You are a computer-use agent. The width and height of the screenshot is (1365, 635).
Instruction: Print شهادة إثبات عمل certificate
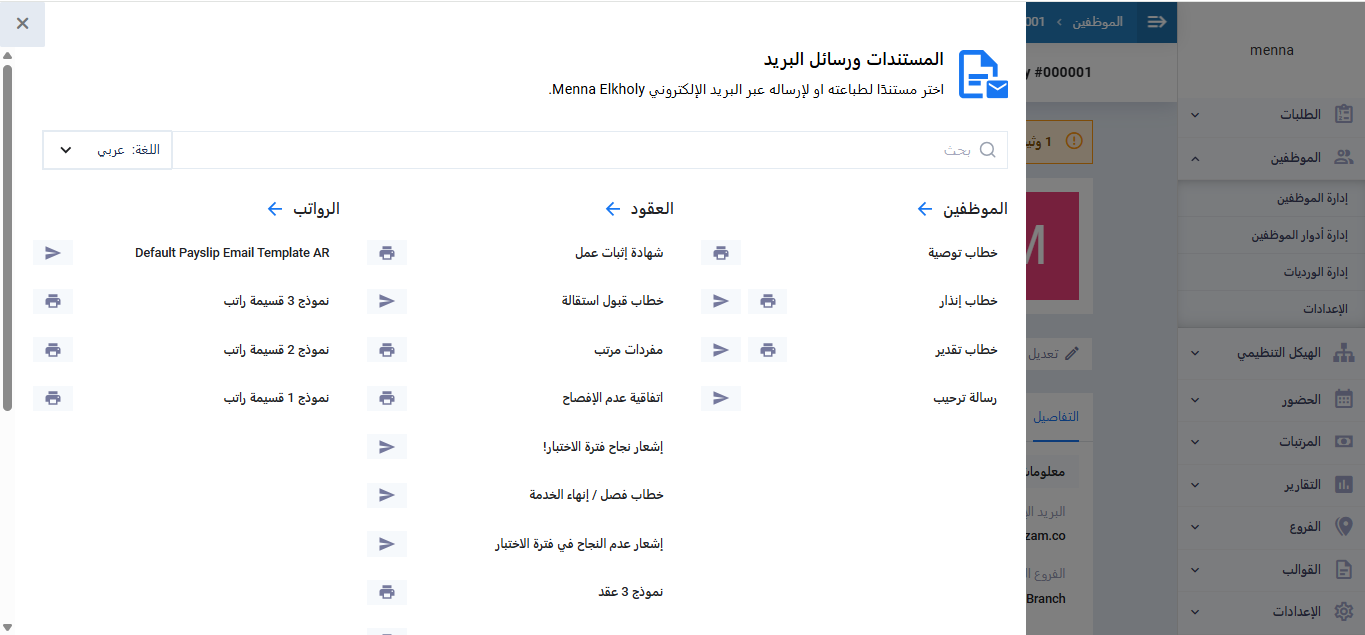387,253
